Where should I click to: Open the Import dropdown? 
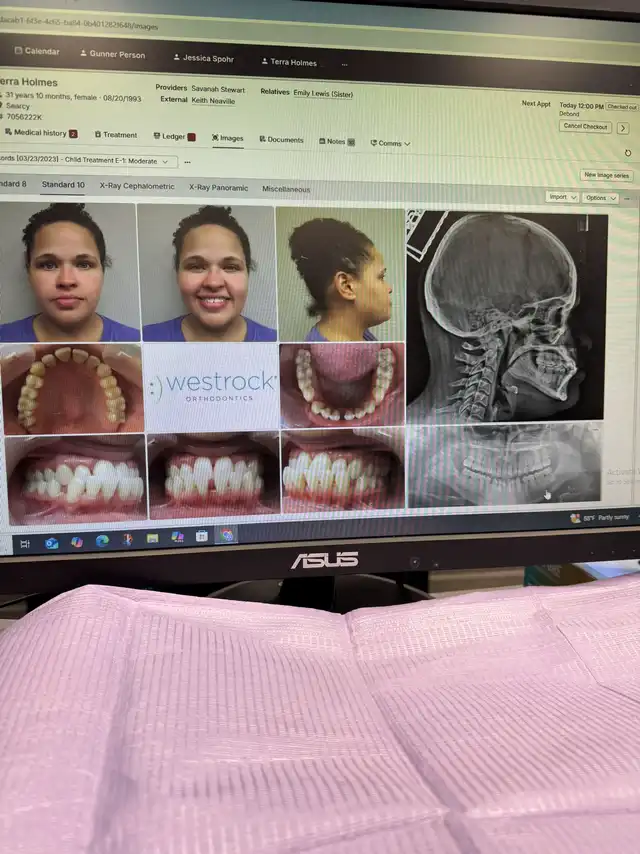pyautogui.click(x=561, y=197)
